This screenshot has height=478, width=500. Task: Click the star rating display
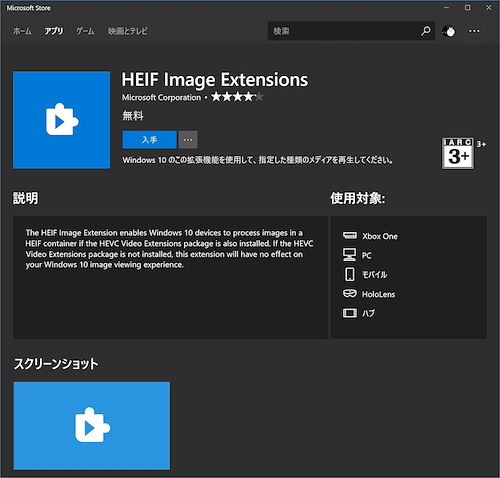point(237,97)
